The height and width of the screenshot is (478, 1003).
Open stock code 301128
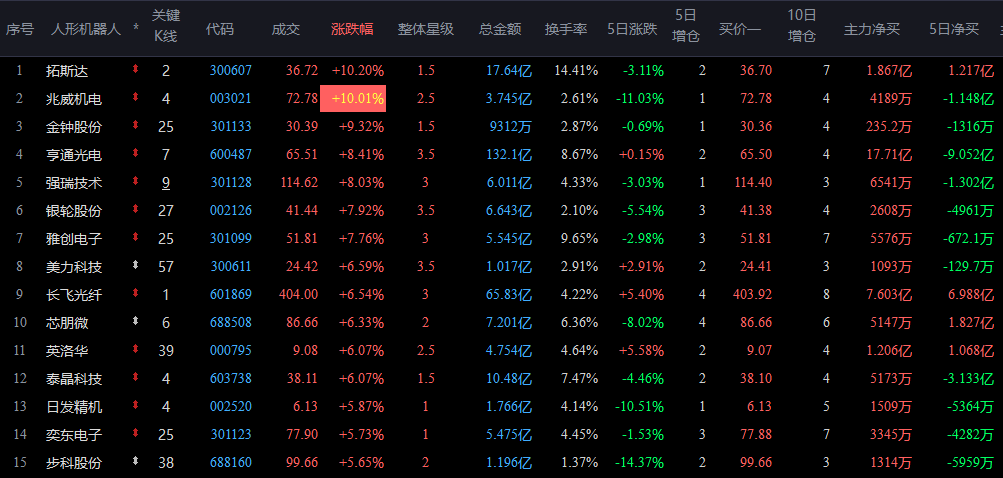point(231,182)
